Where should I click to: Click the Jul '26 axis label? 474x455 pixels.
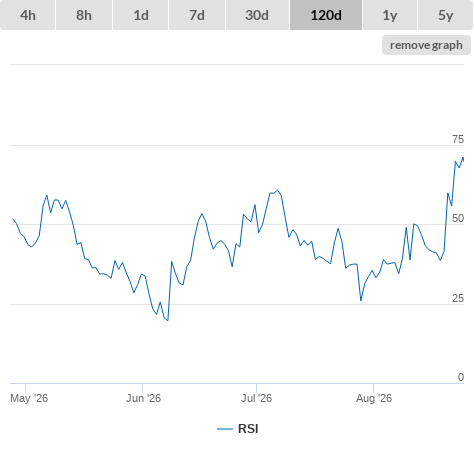click(256, 398)
